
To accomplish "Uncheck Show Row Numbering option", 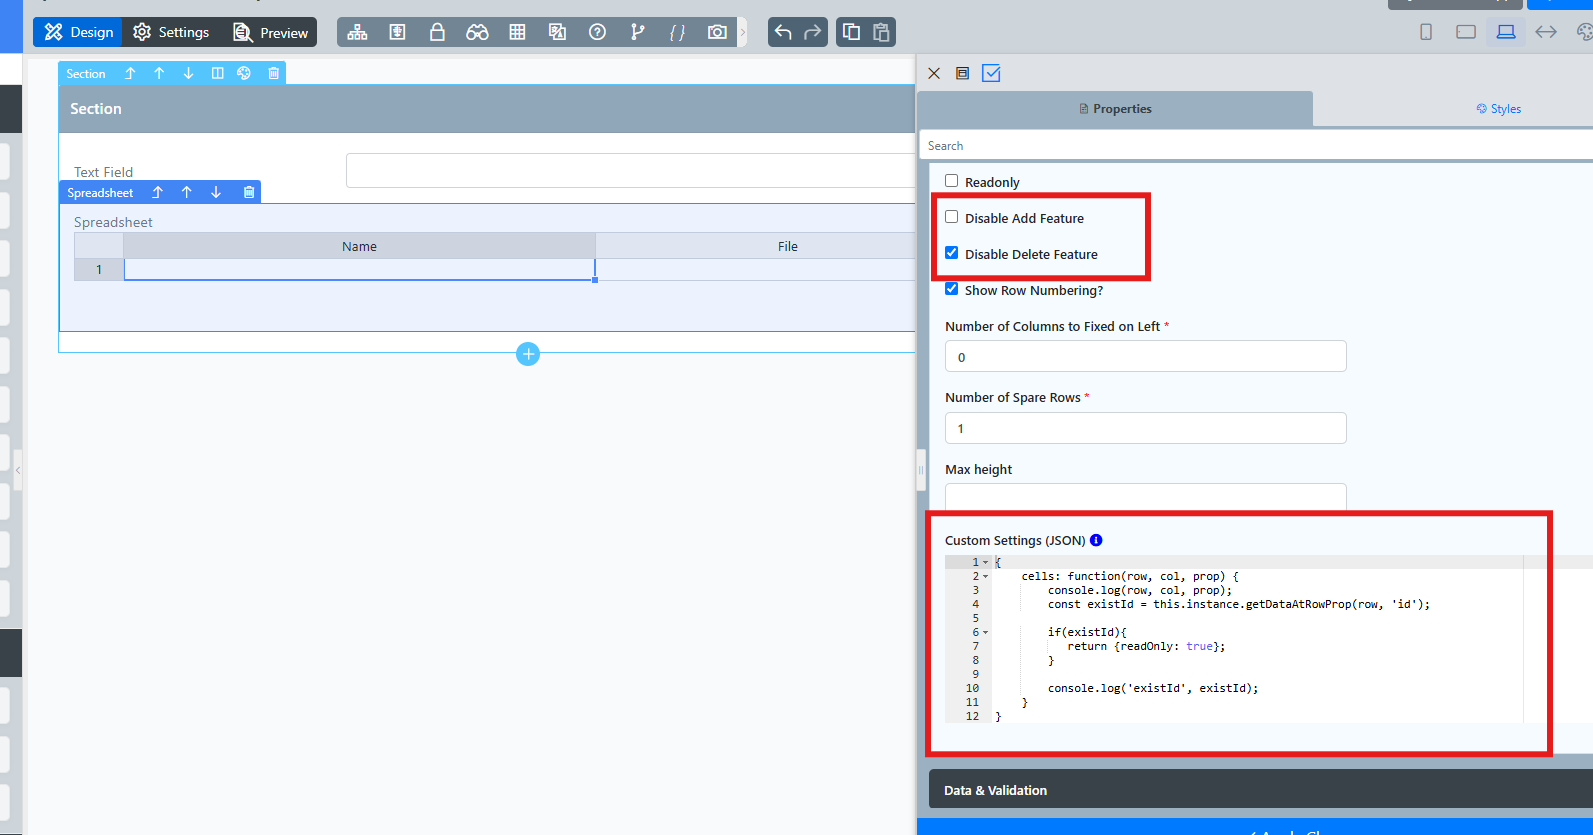I will click(x=952, y=289).
